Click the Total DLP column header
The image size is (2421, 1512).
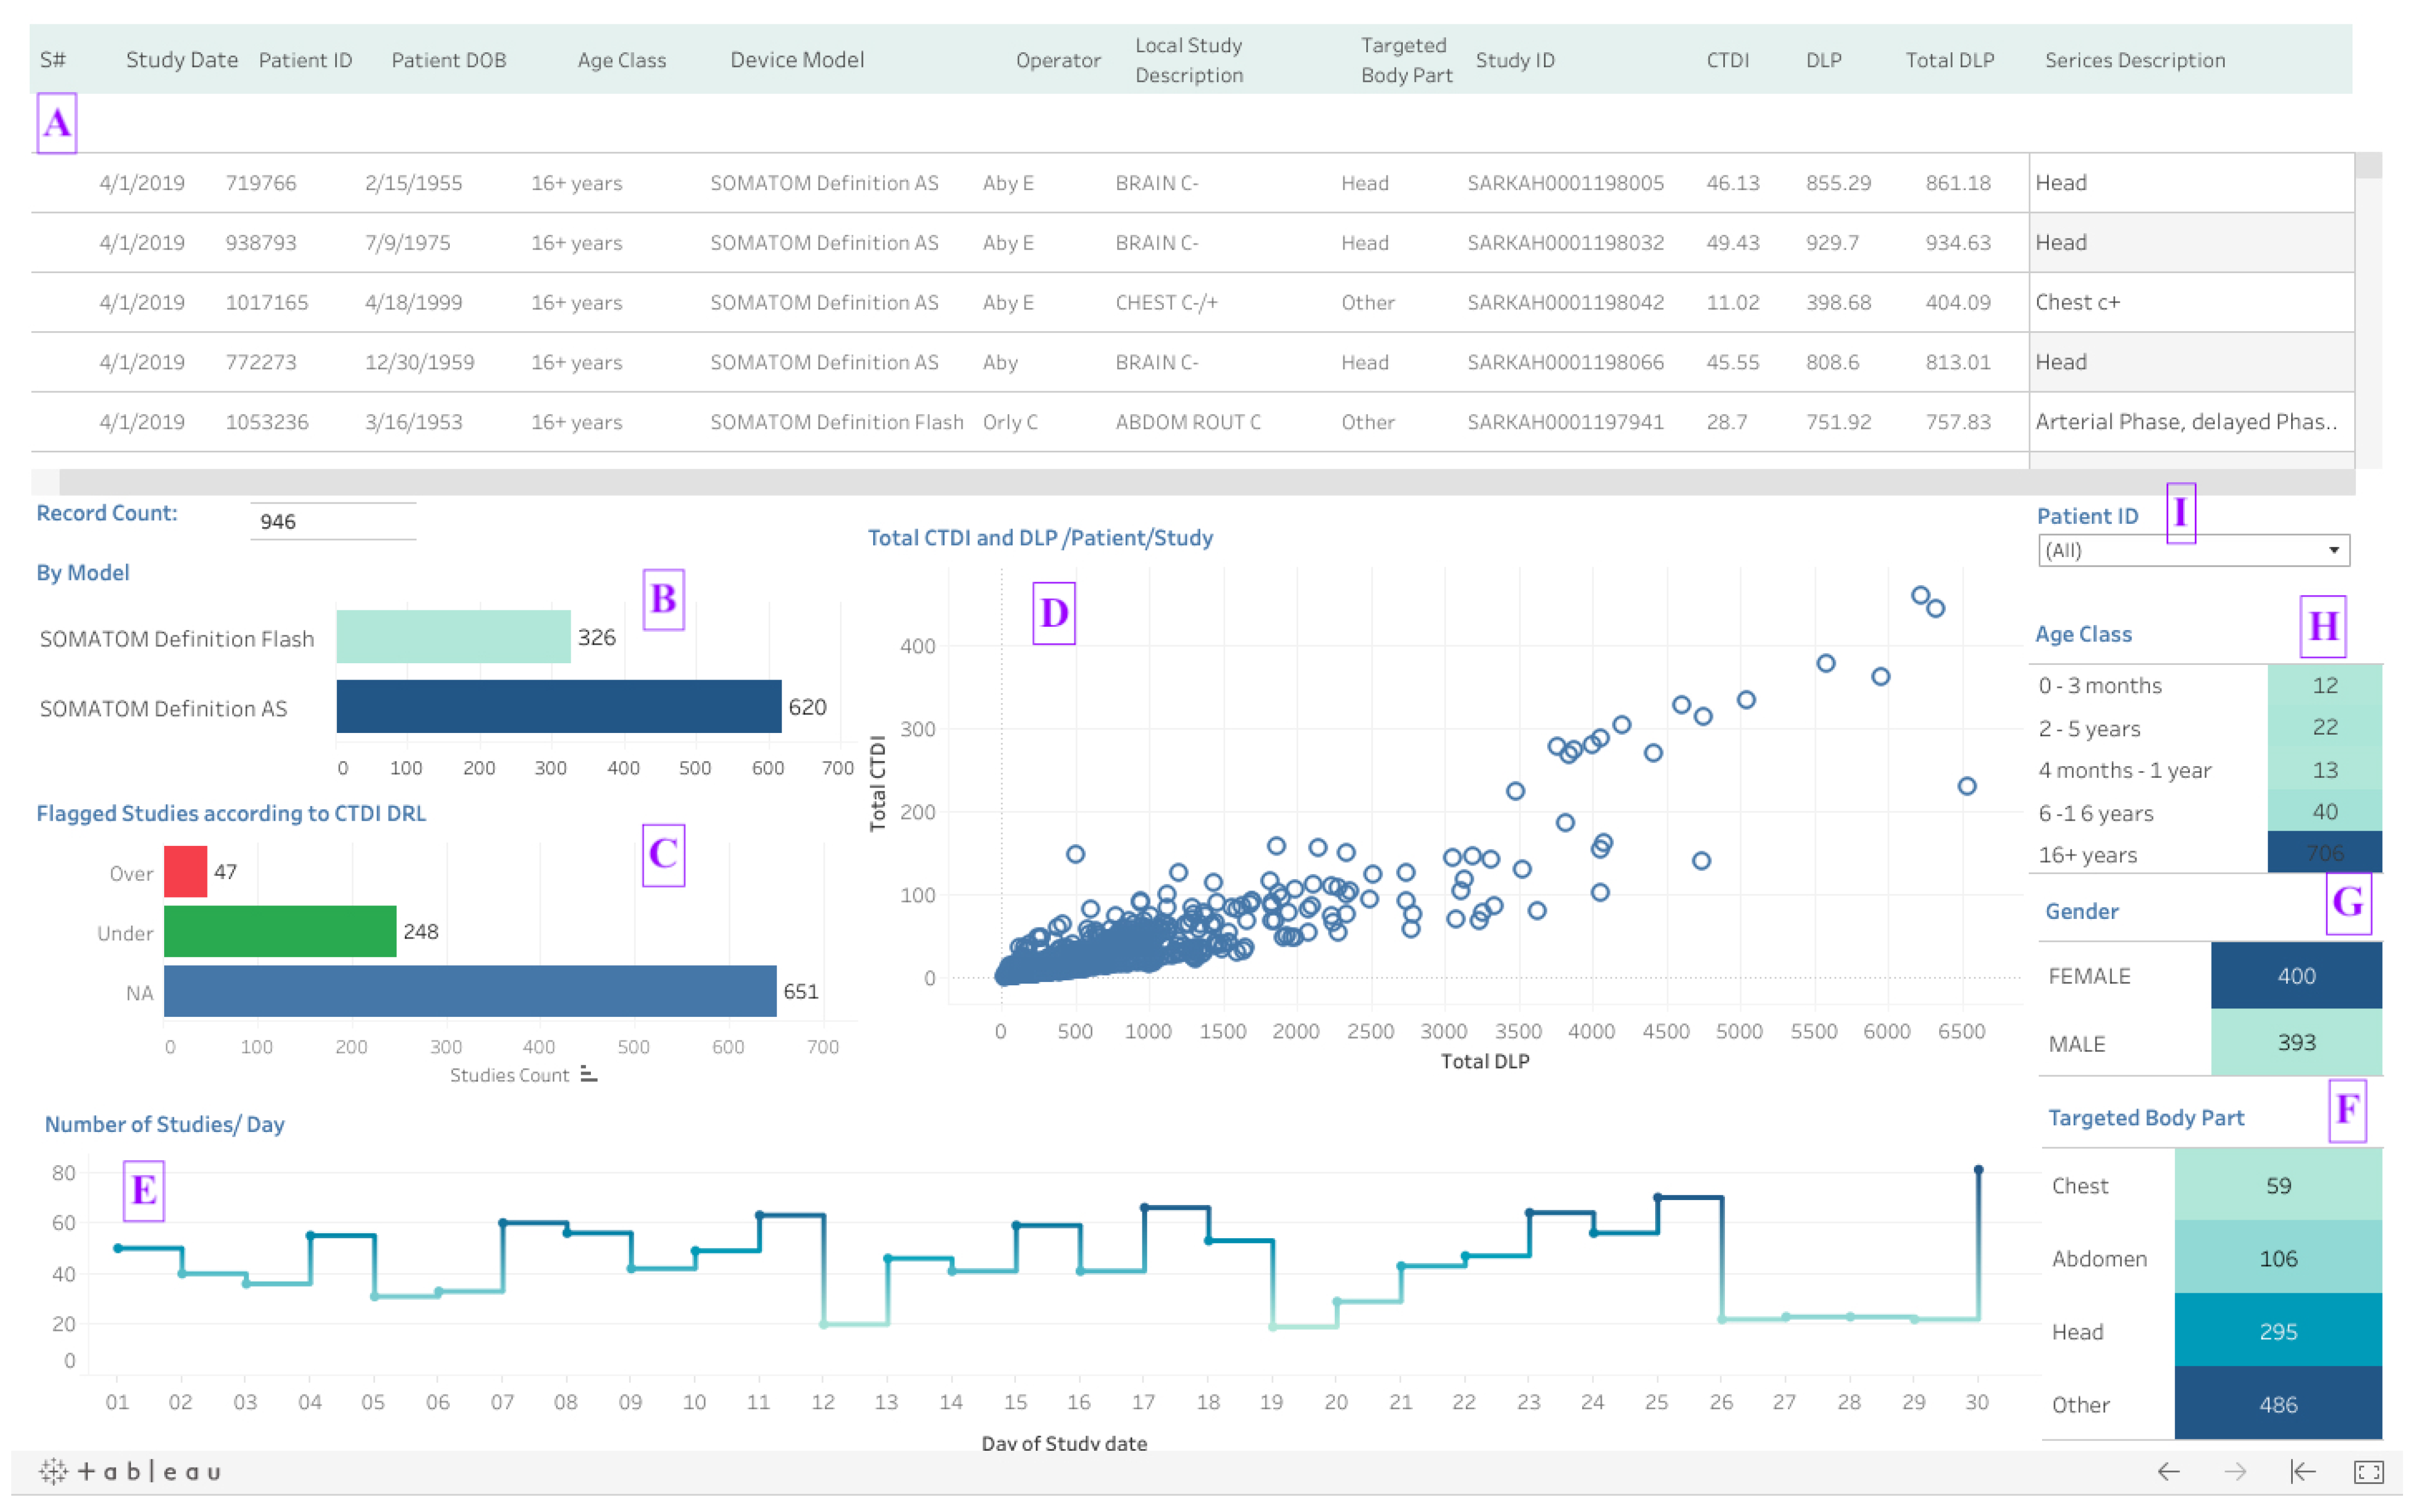(x=1949, y=60)
